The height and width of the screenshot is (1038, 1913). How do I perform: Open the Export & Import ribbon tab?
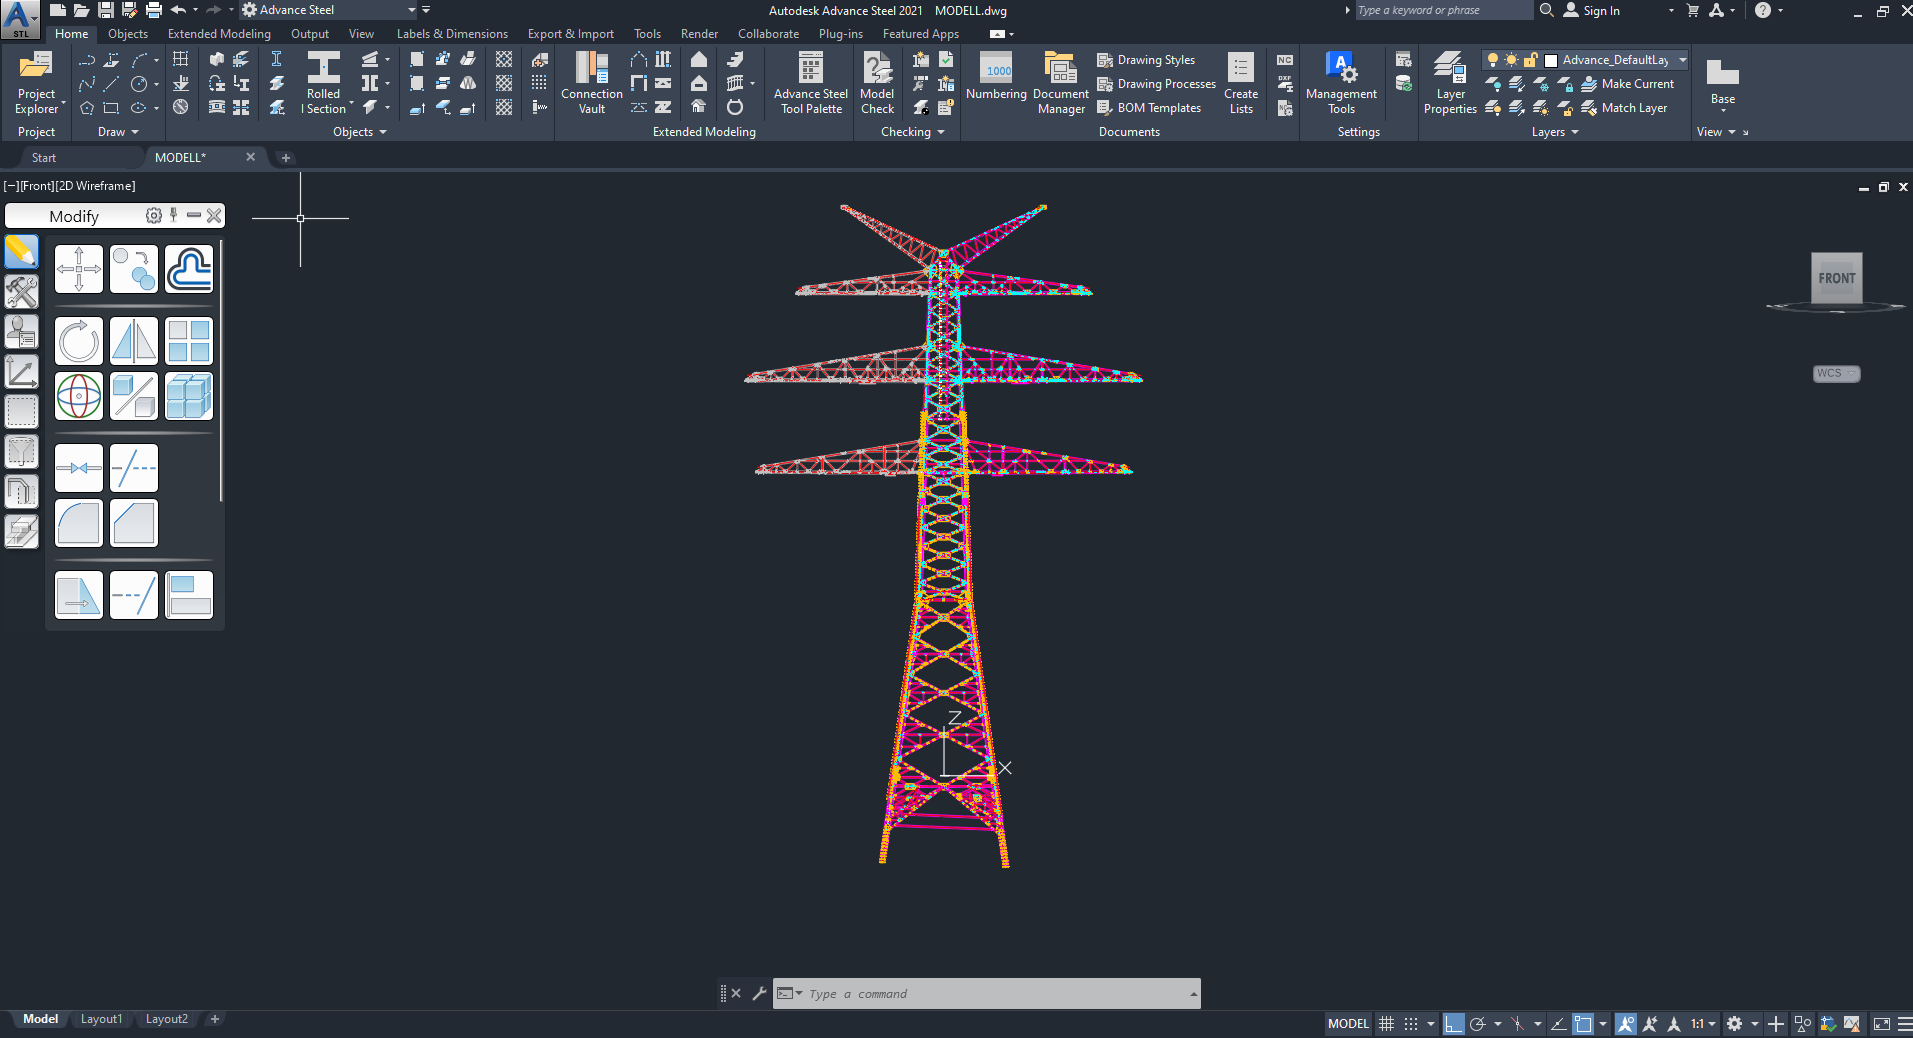pos(570,34)
